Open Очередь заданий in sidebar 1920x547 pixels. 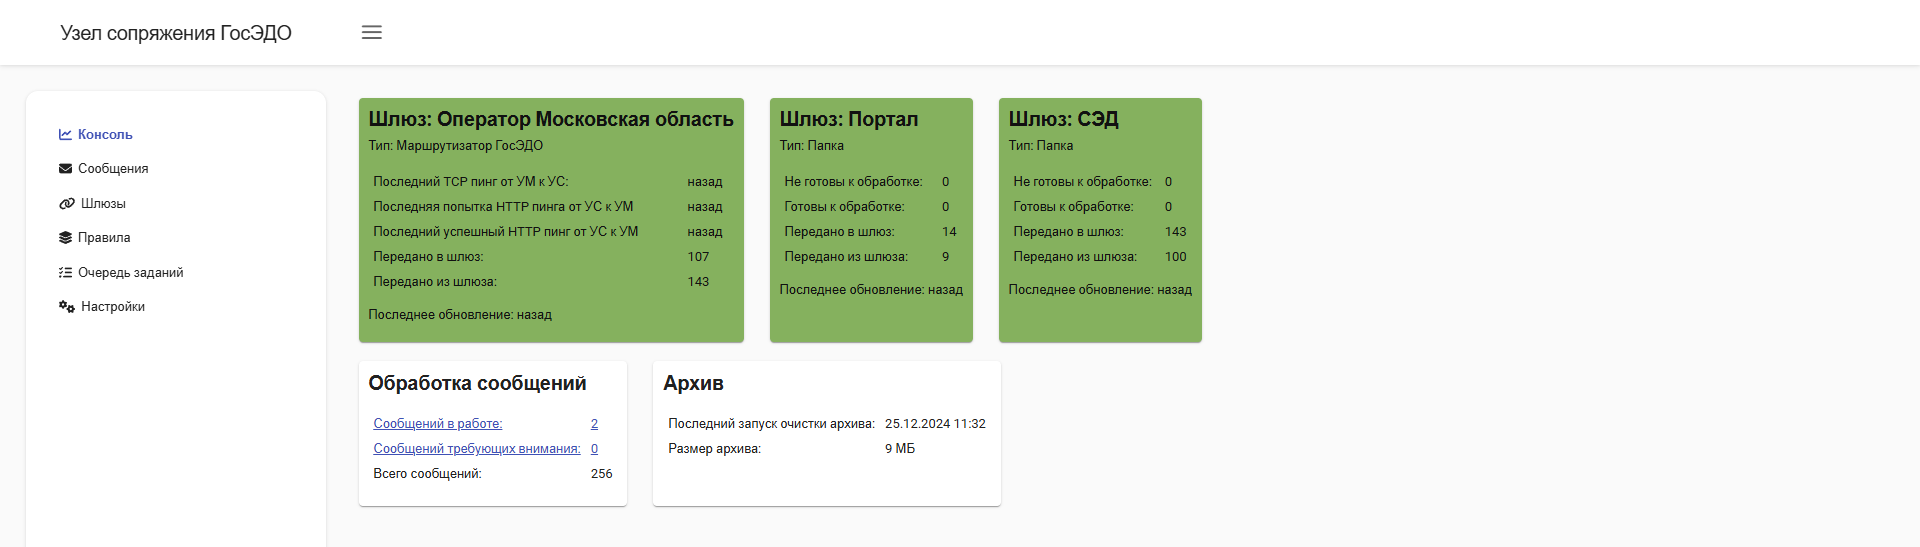(x=131, y=272)
